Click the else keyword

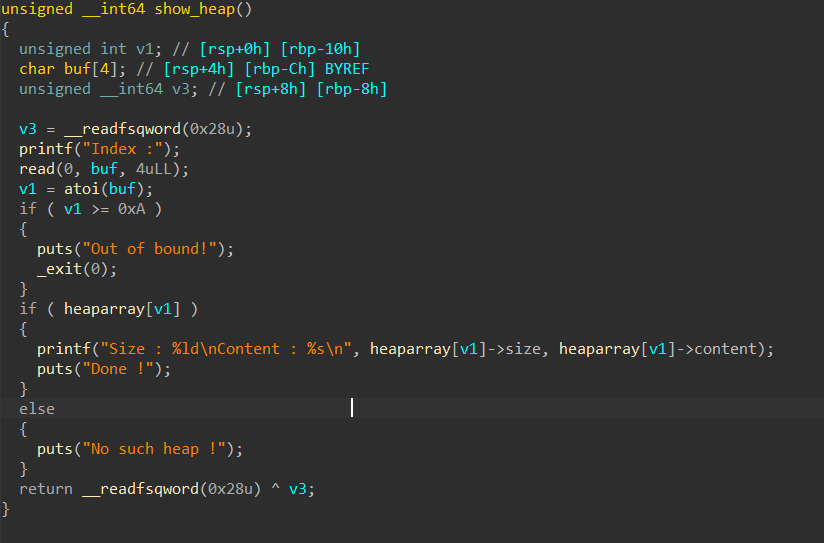click(37, 409)
